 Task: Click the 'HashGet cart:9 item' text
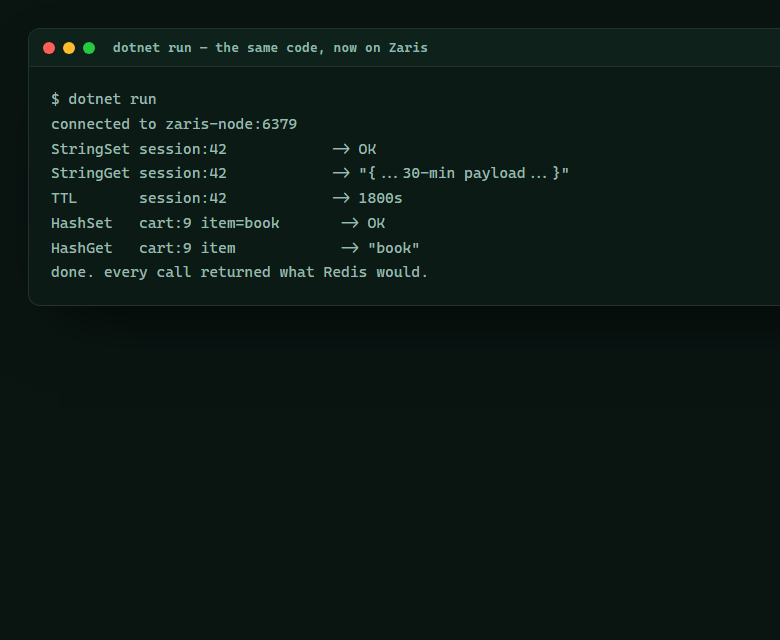(x=143, y=248)
